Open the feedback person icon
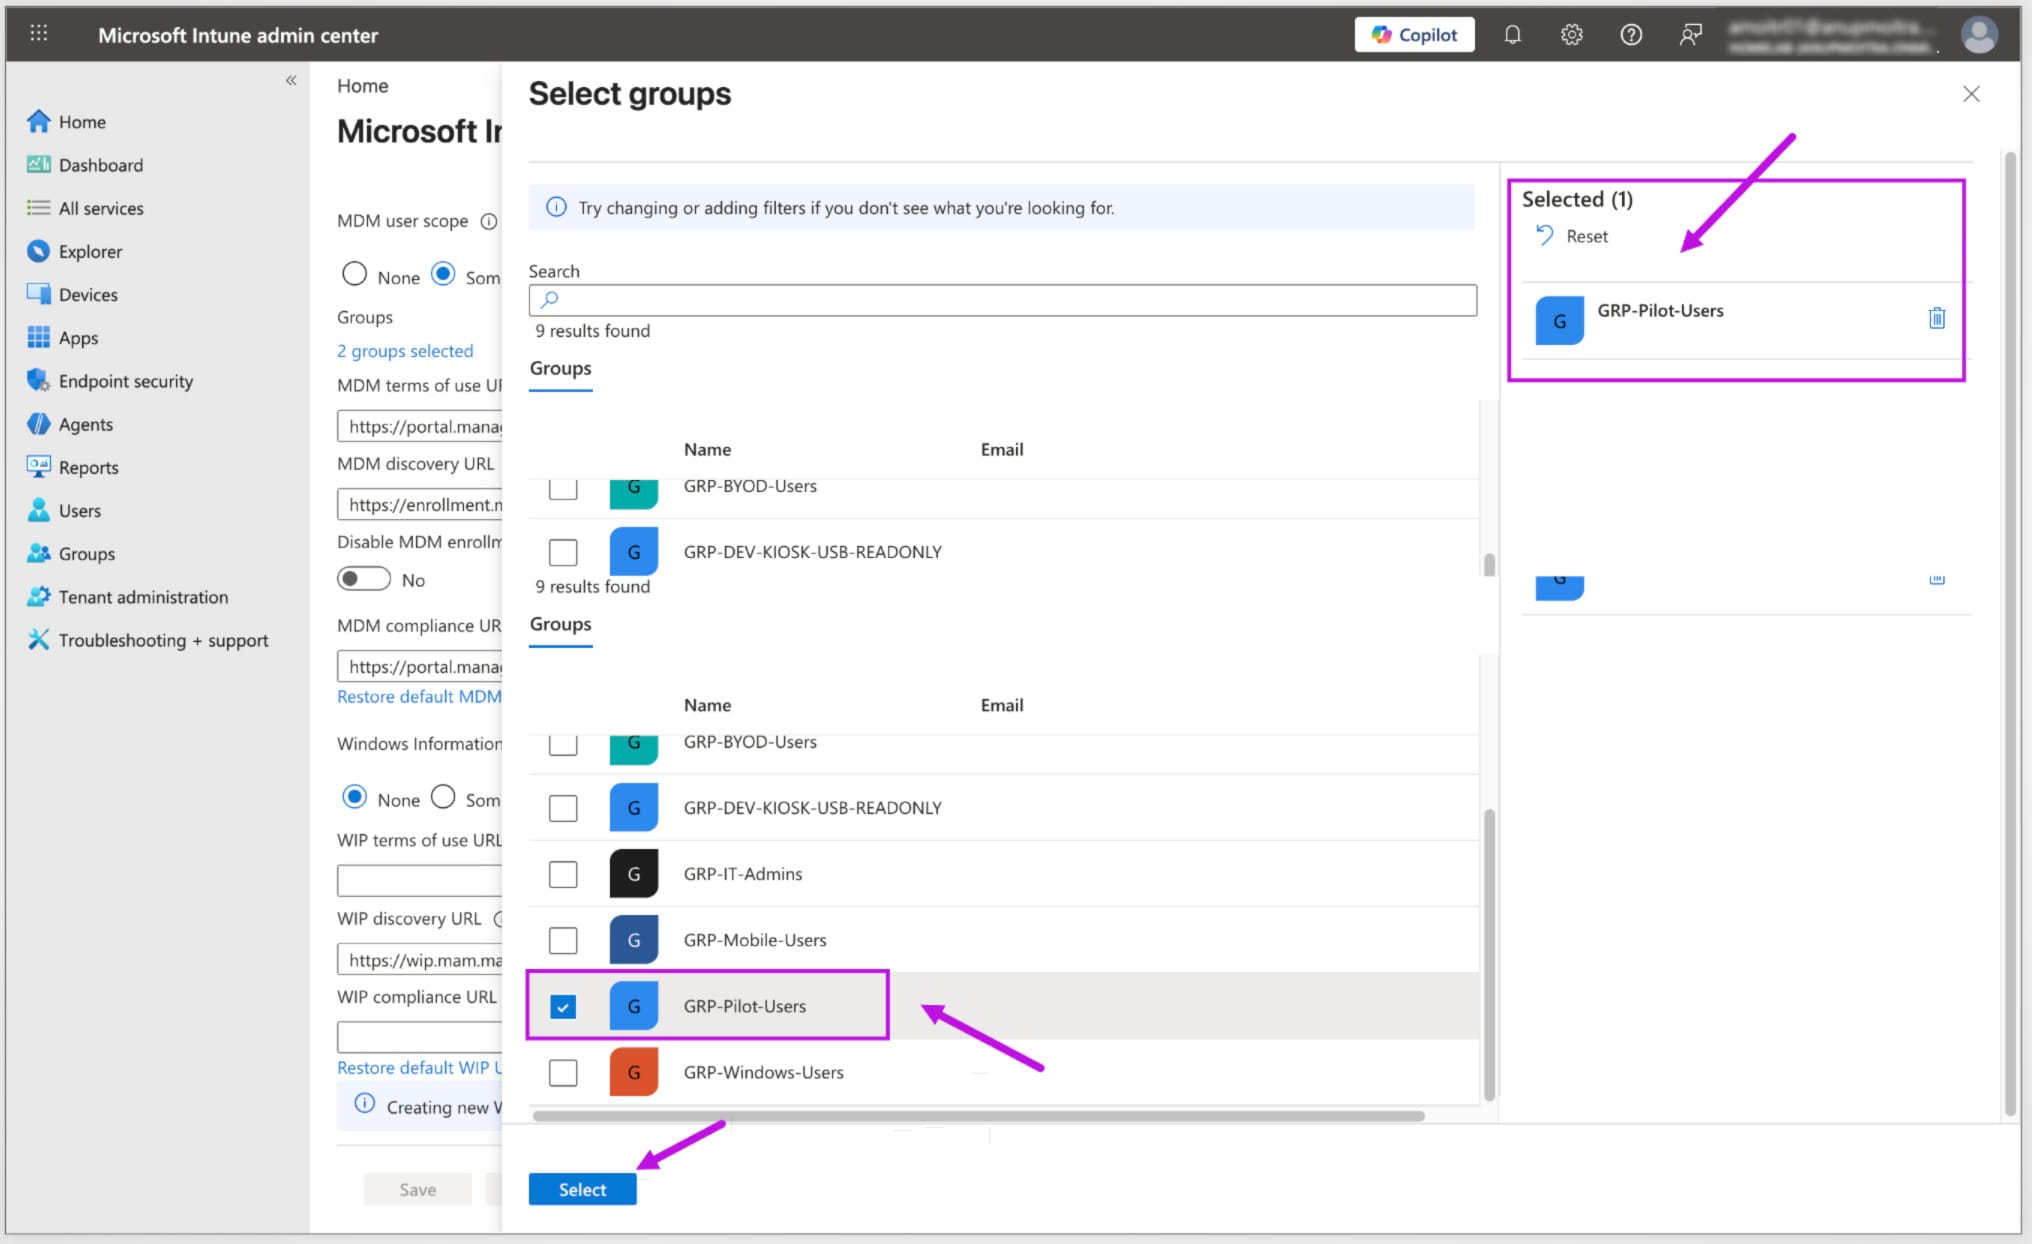The image size is (2032, 1244). pos(1690,35)
